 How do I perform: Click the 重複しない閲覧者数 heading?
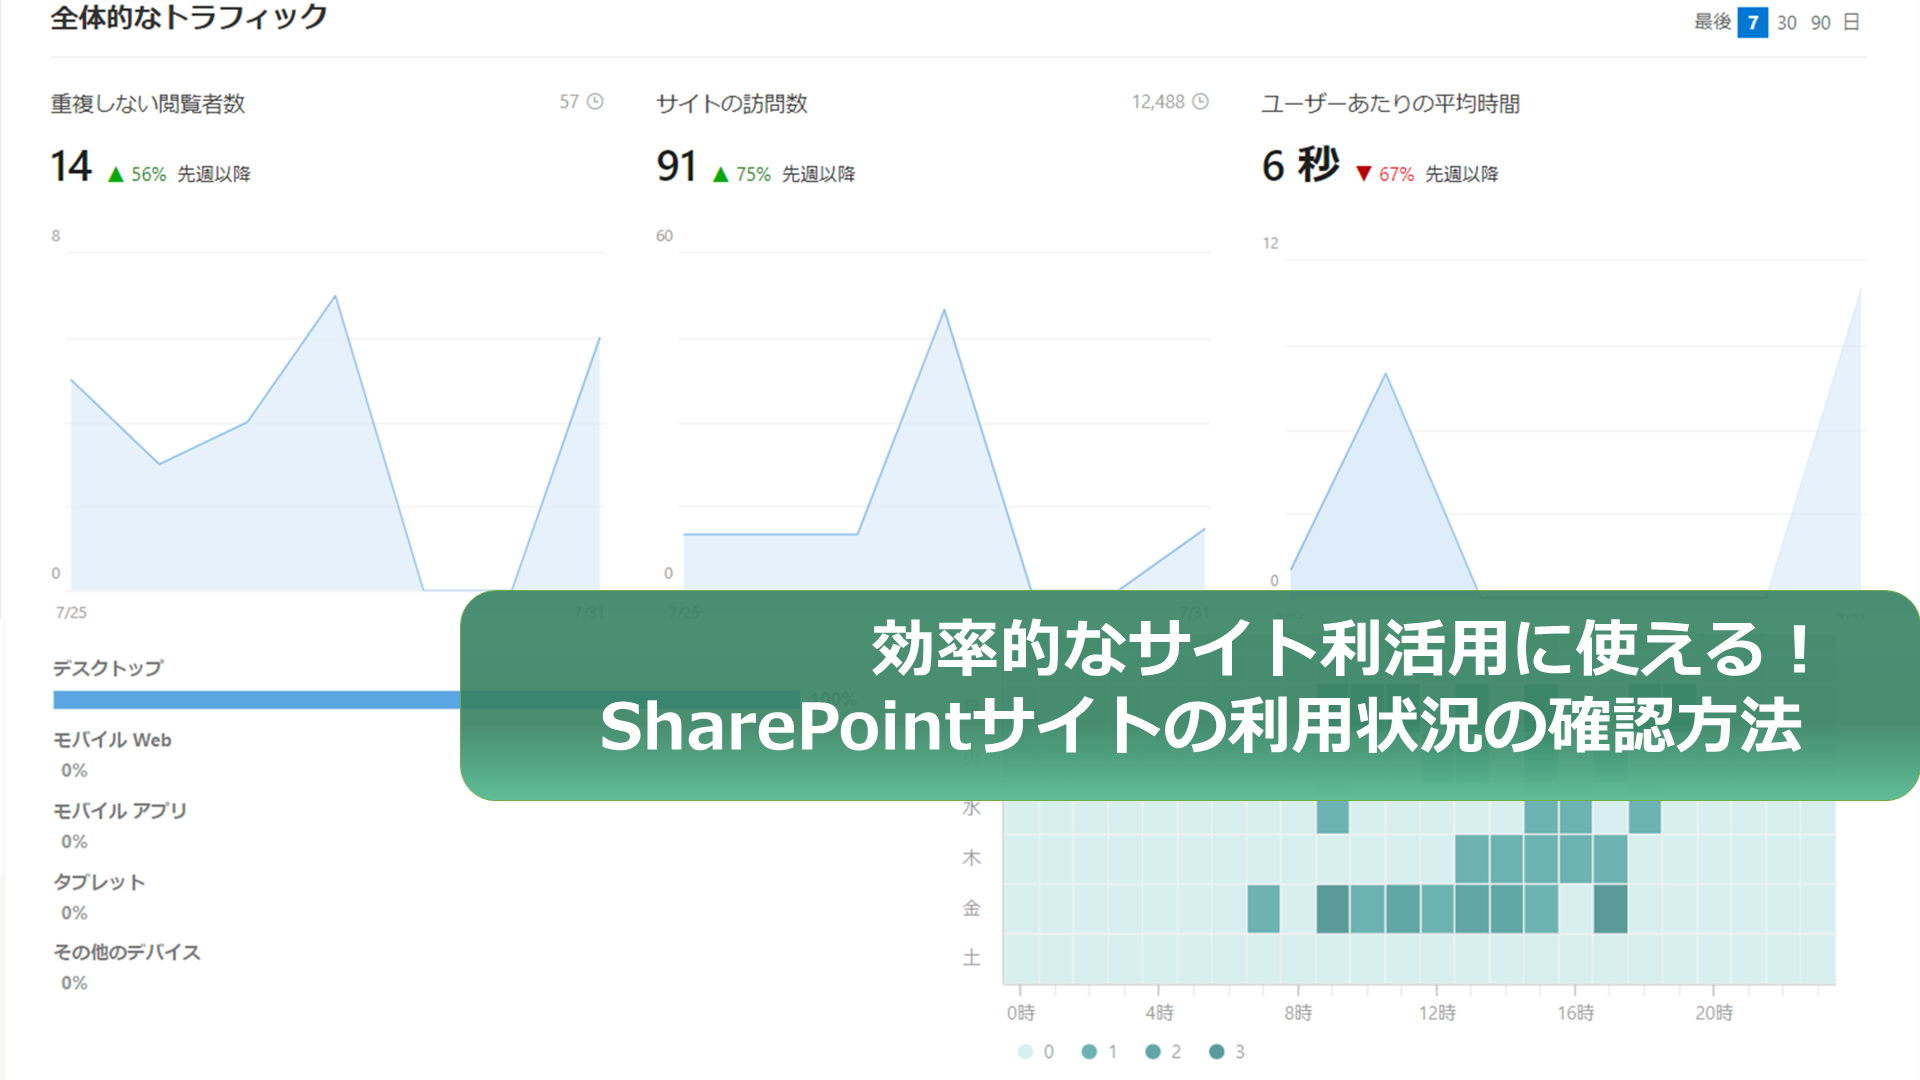148,104
